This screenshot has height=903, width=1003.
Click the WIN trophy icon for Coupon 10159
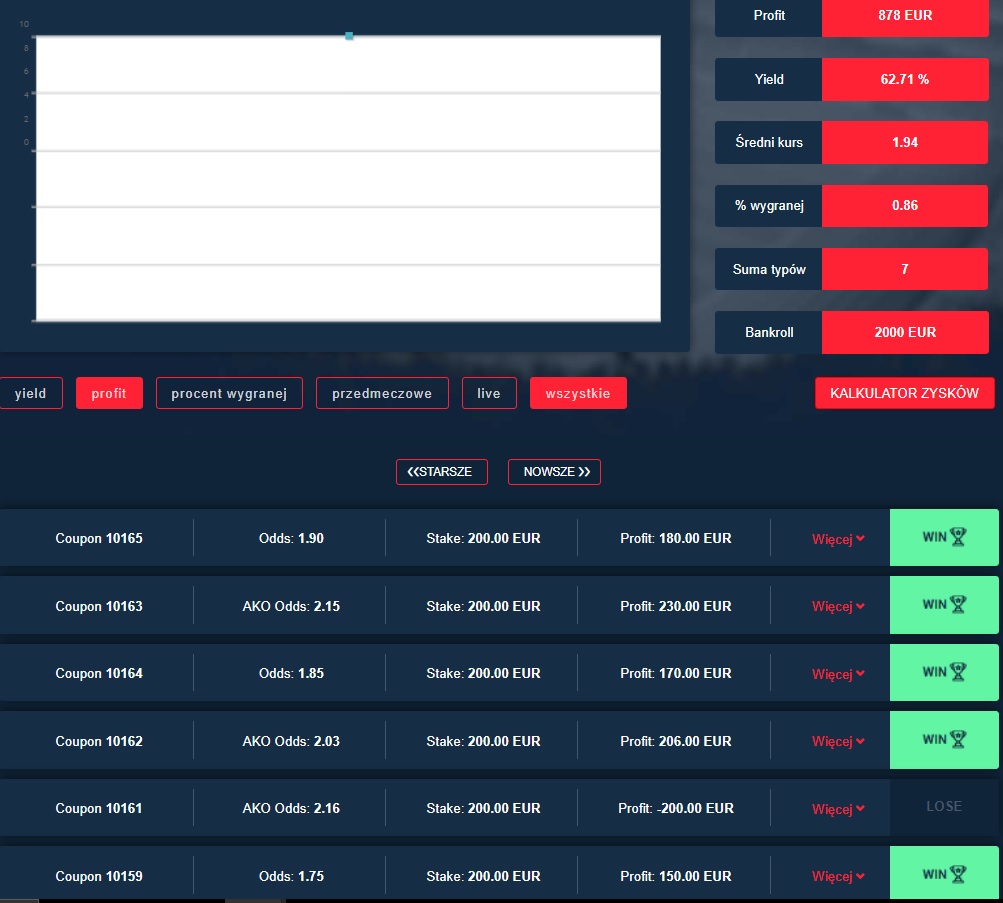tap(958, 875)
